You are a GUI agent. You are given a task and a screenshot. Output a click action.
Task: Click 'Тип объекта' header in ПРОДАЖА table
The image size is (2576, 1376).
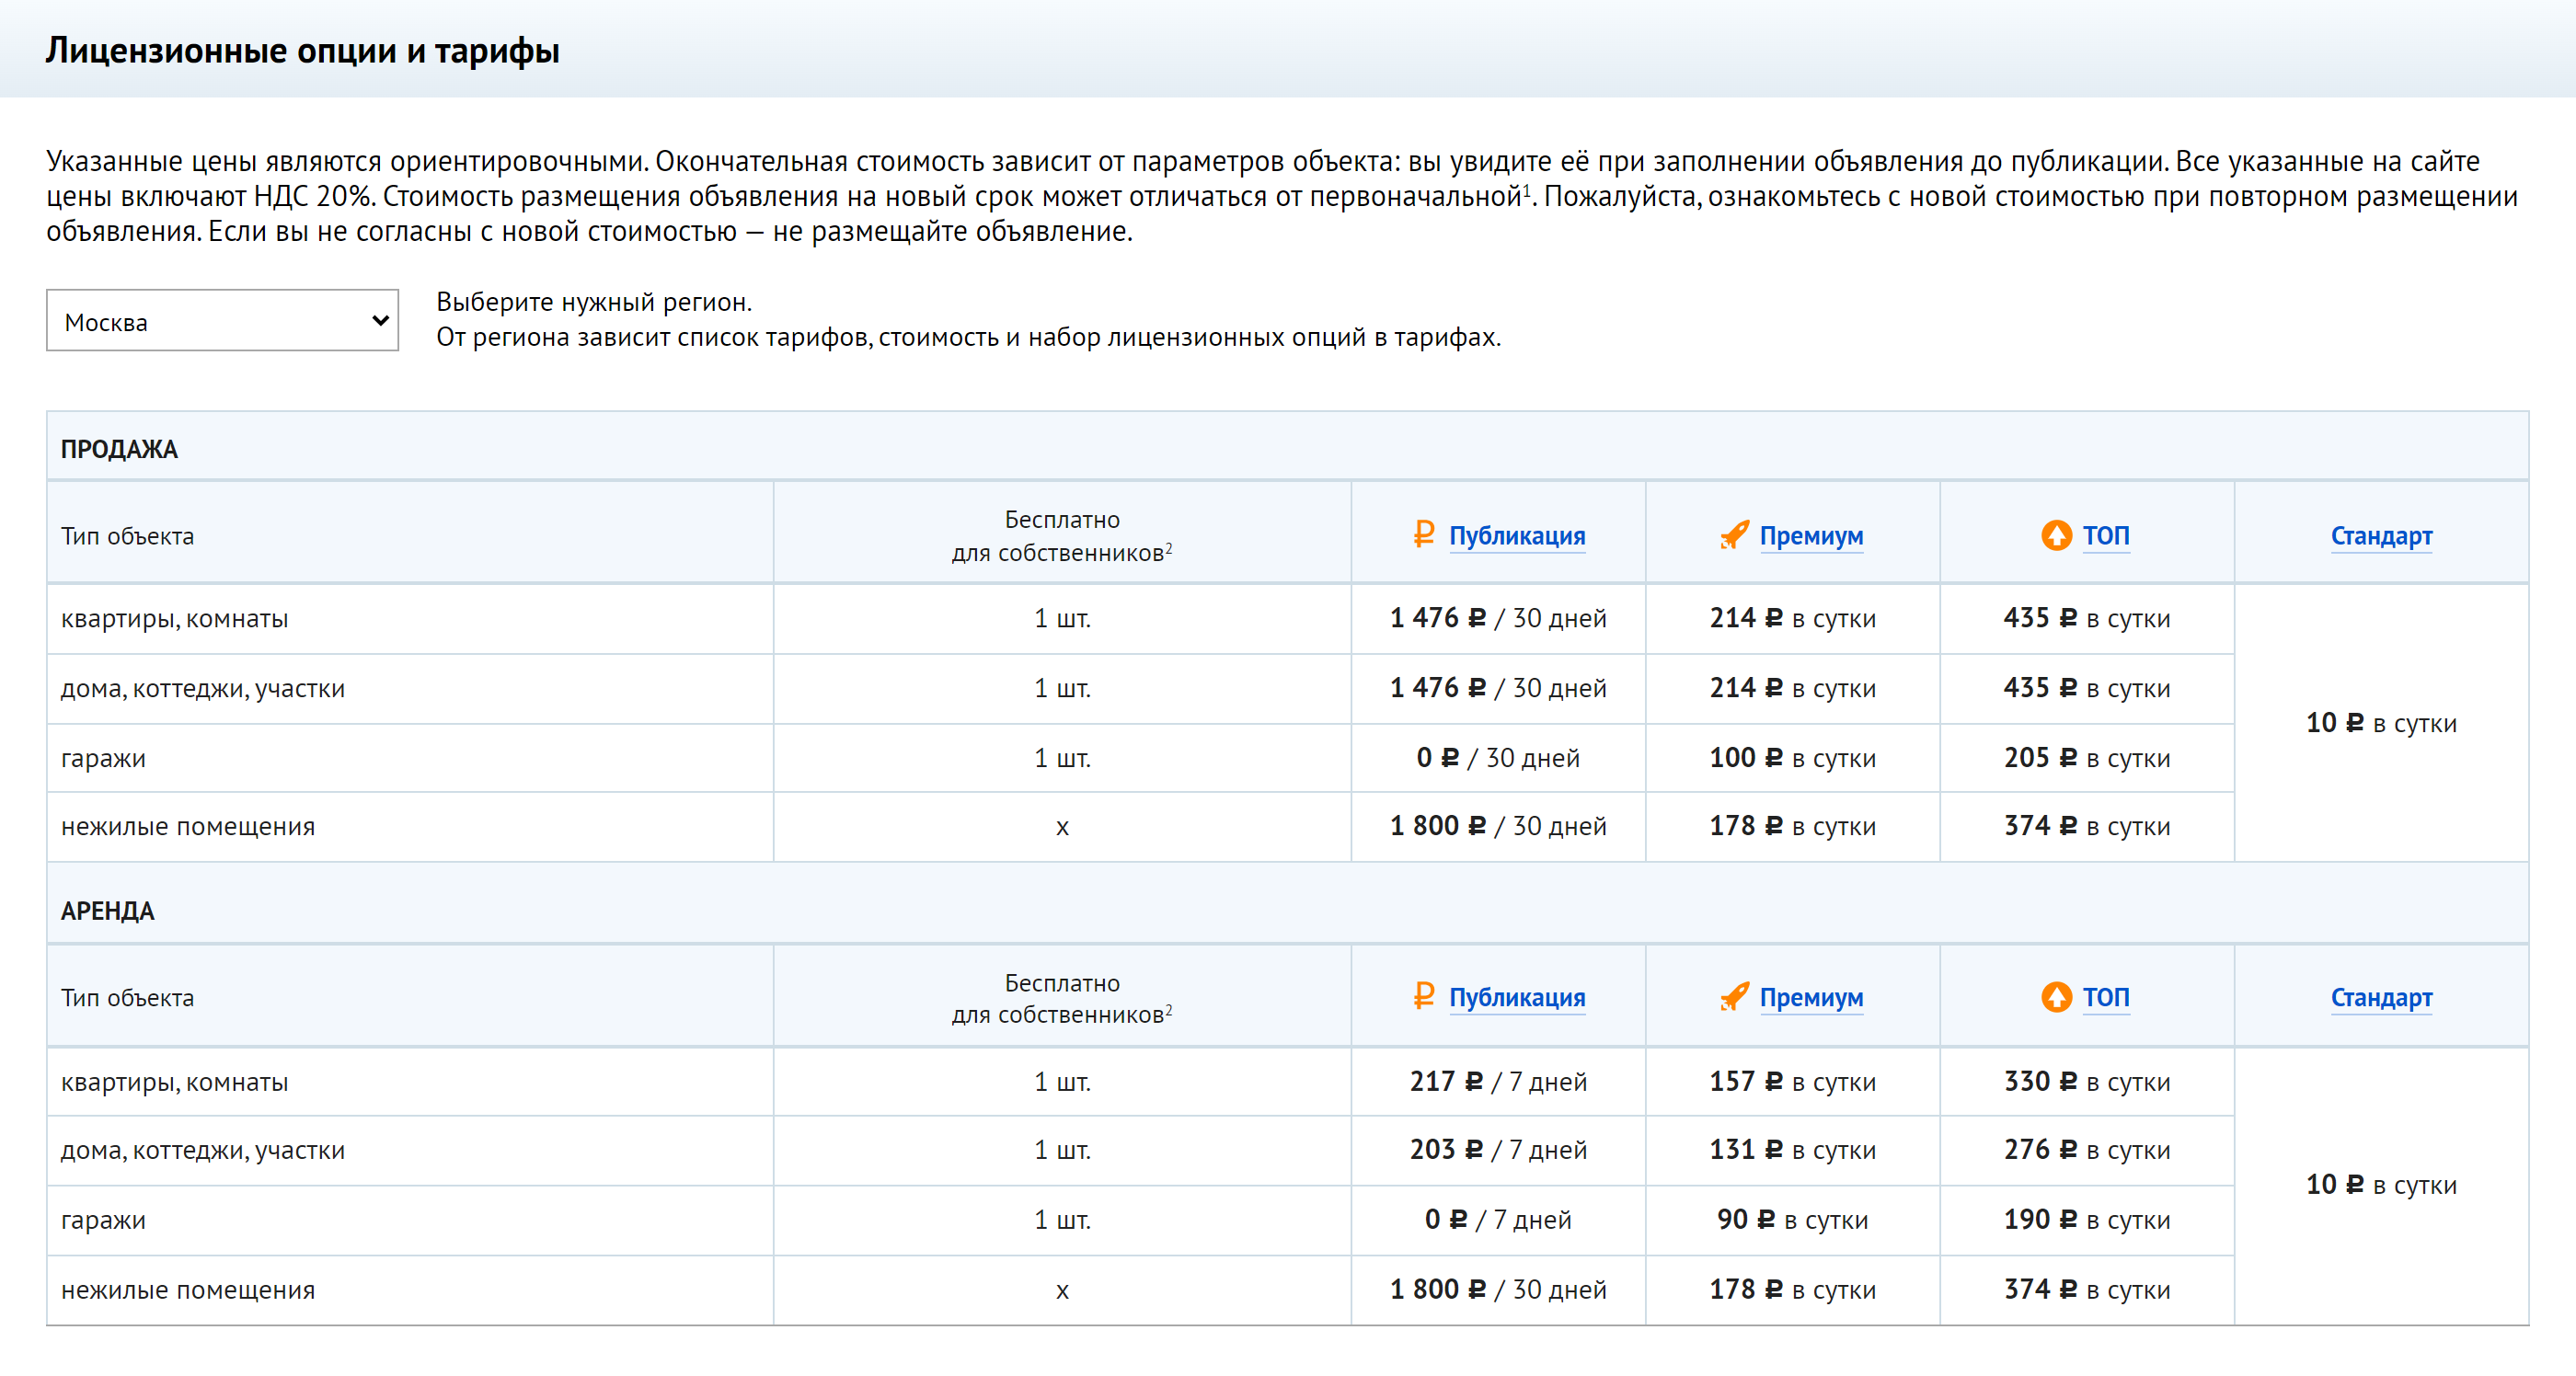point(127,537)
